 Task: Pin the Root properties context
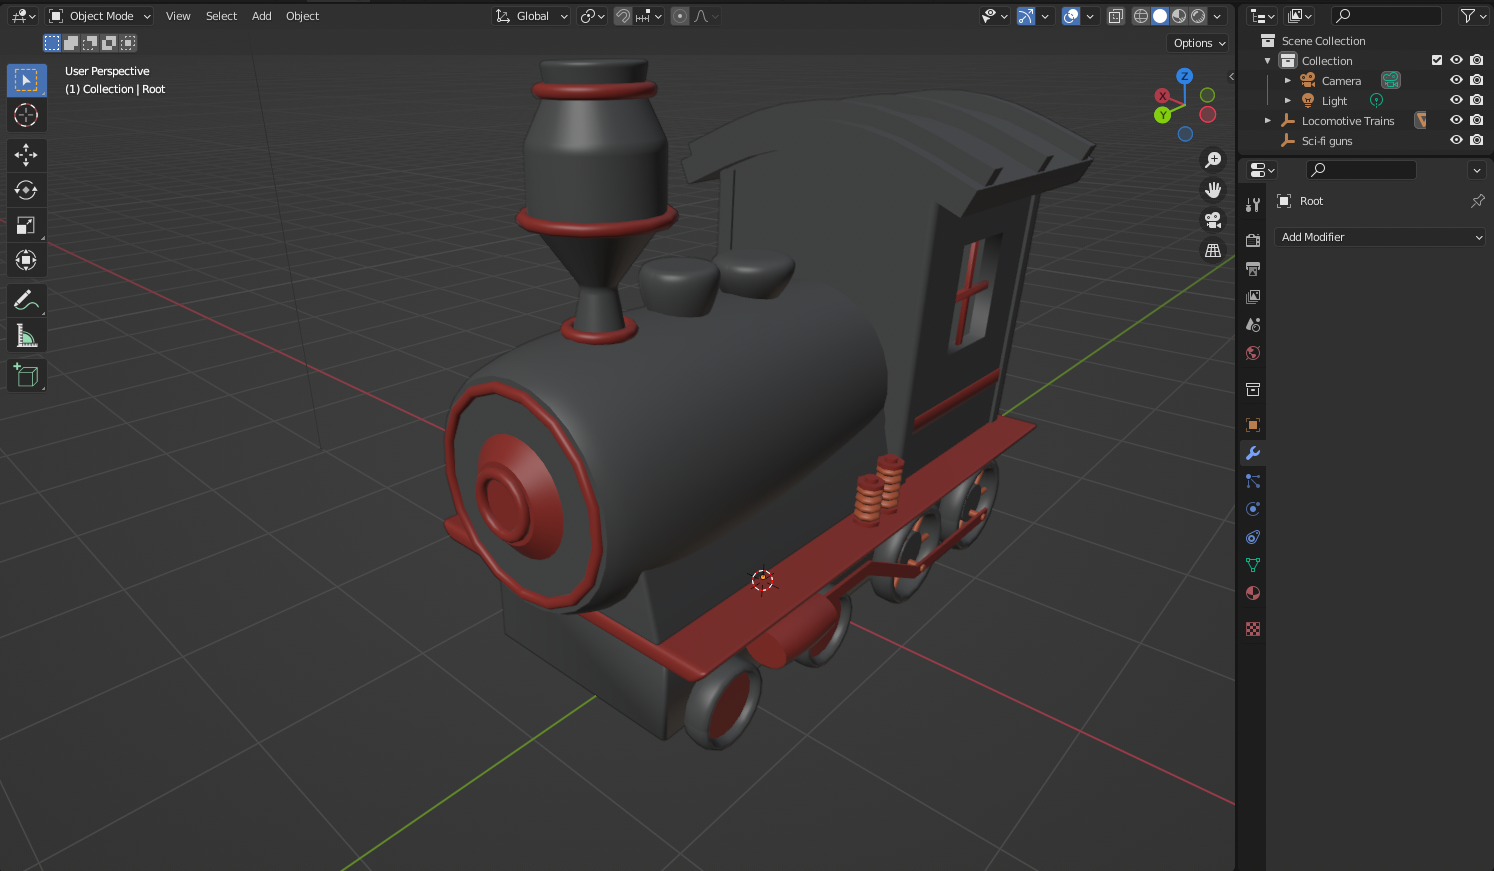tap(1477, 201)
